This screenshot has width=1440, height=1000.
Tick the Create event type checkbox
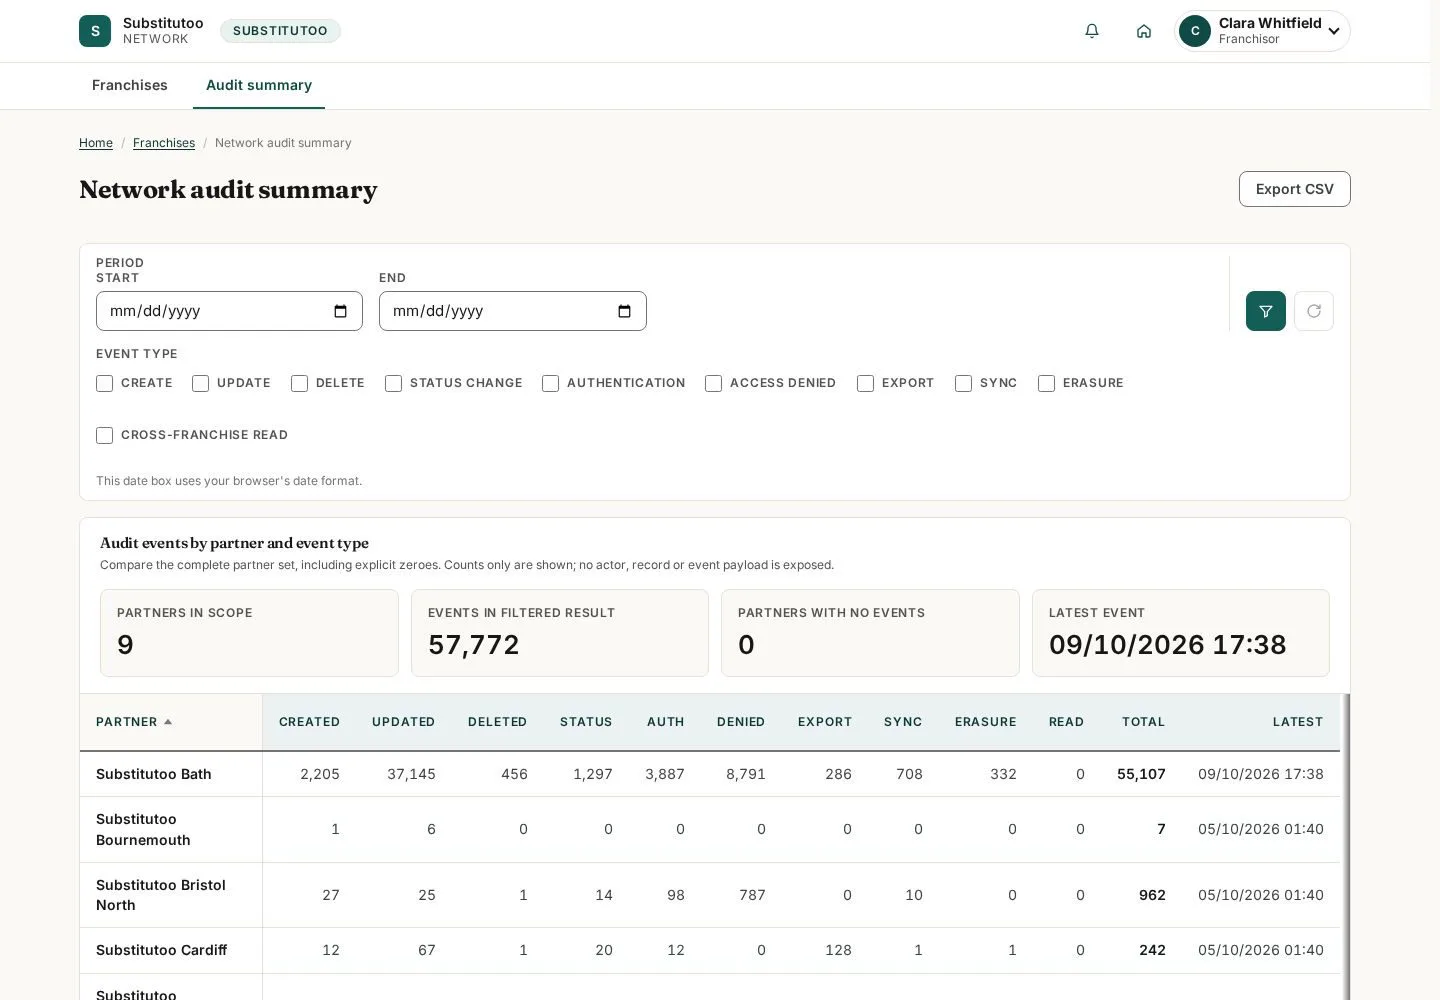coord(104,383)
